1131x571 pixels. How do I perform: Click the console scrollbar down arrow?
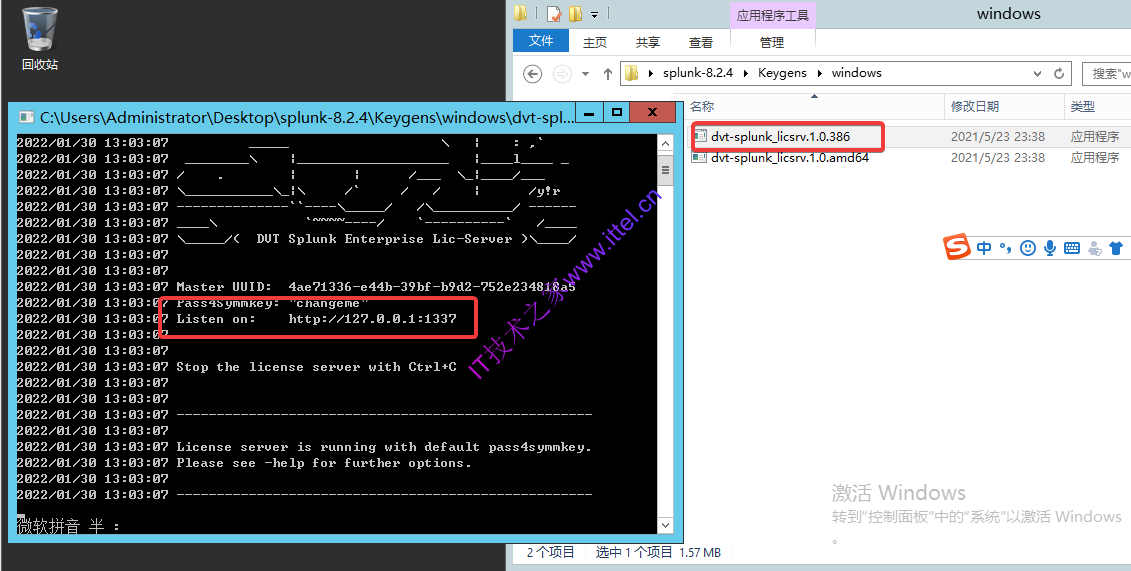tap(666, 525)
